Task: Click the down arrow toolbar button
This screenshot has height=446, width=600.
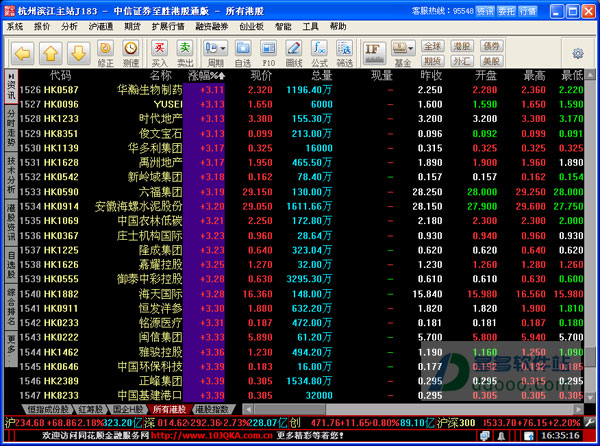Action: 78,54
